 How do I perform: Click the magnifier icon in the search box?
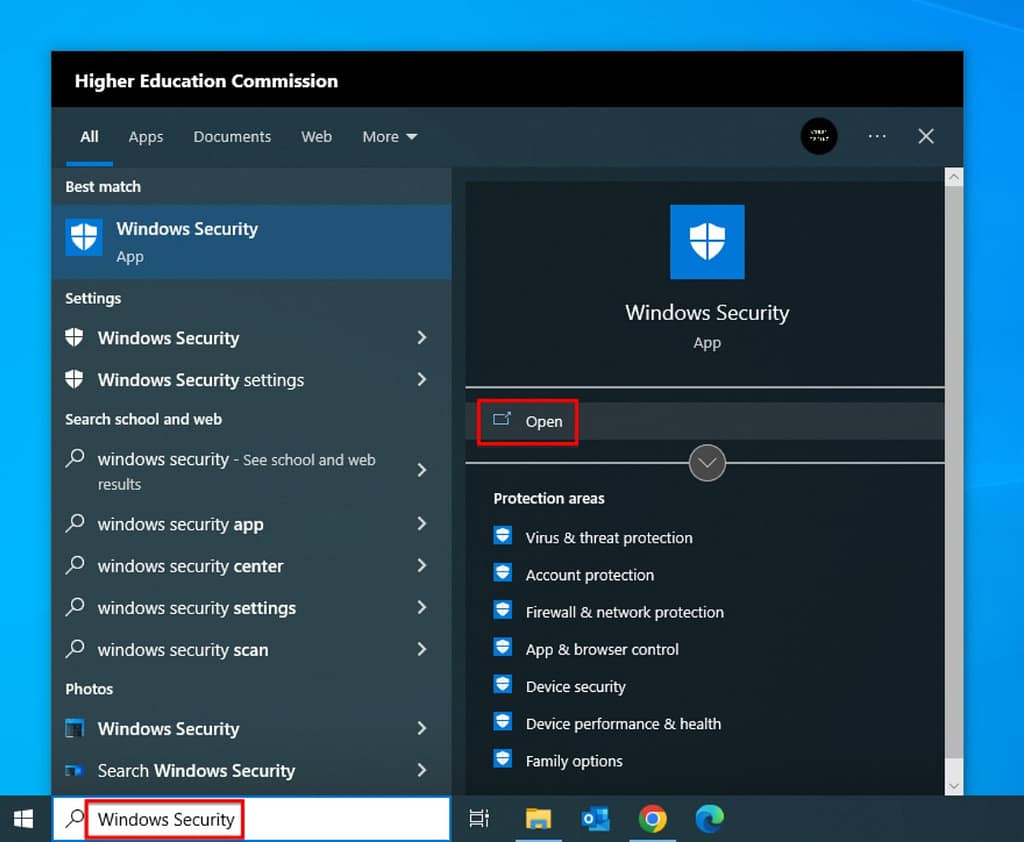[x=75, y=818]
